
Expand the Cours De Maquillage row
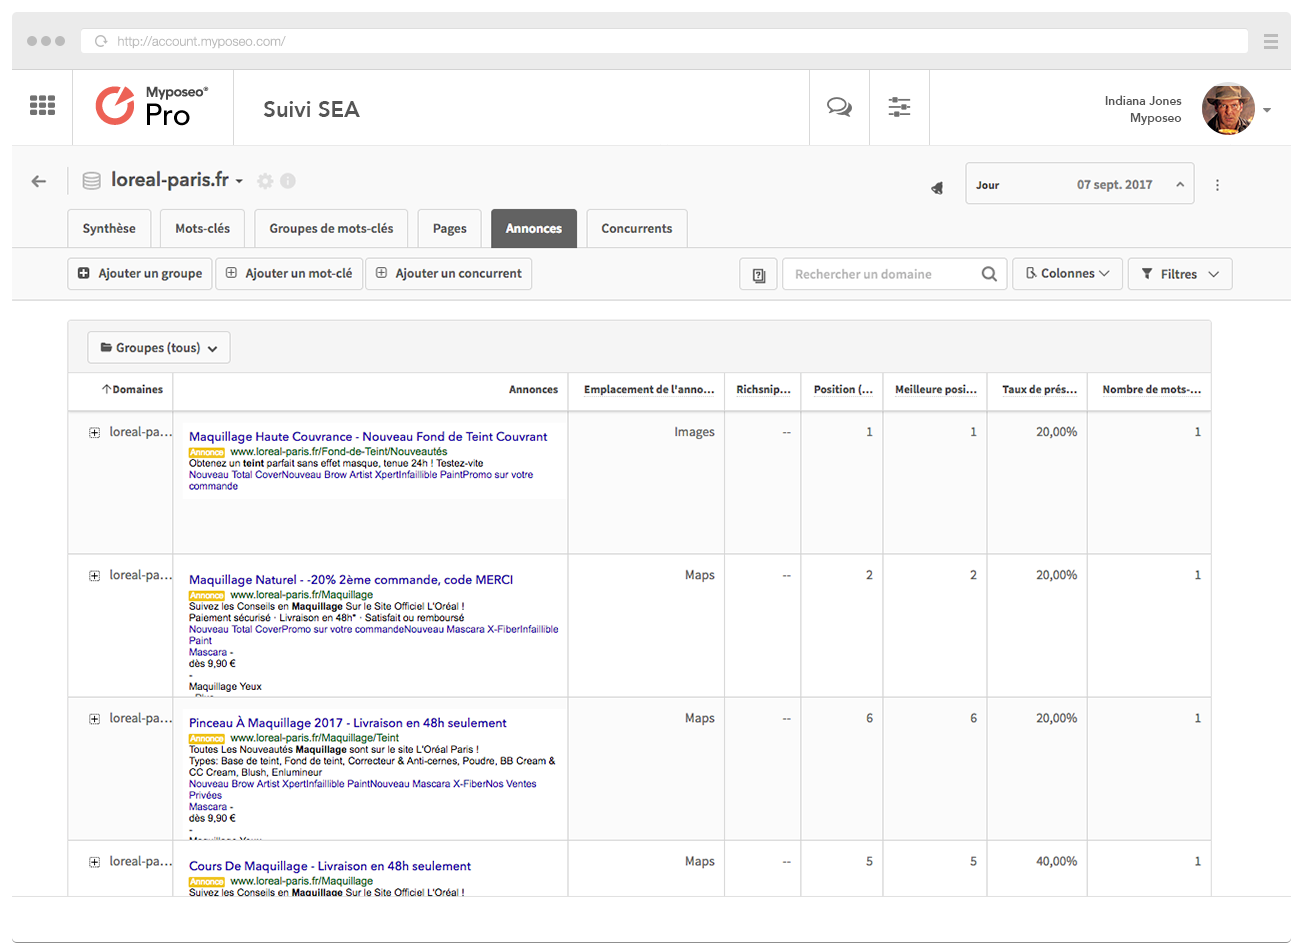tap(94, 862)
